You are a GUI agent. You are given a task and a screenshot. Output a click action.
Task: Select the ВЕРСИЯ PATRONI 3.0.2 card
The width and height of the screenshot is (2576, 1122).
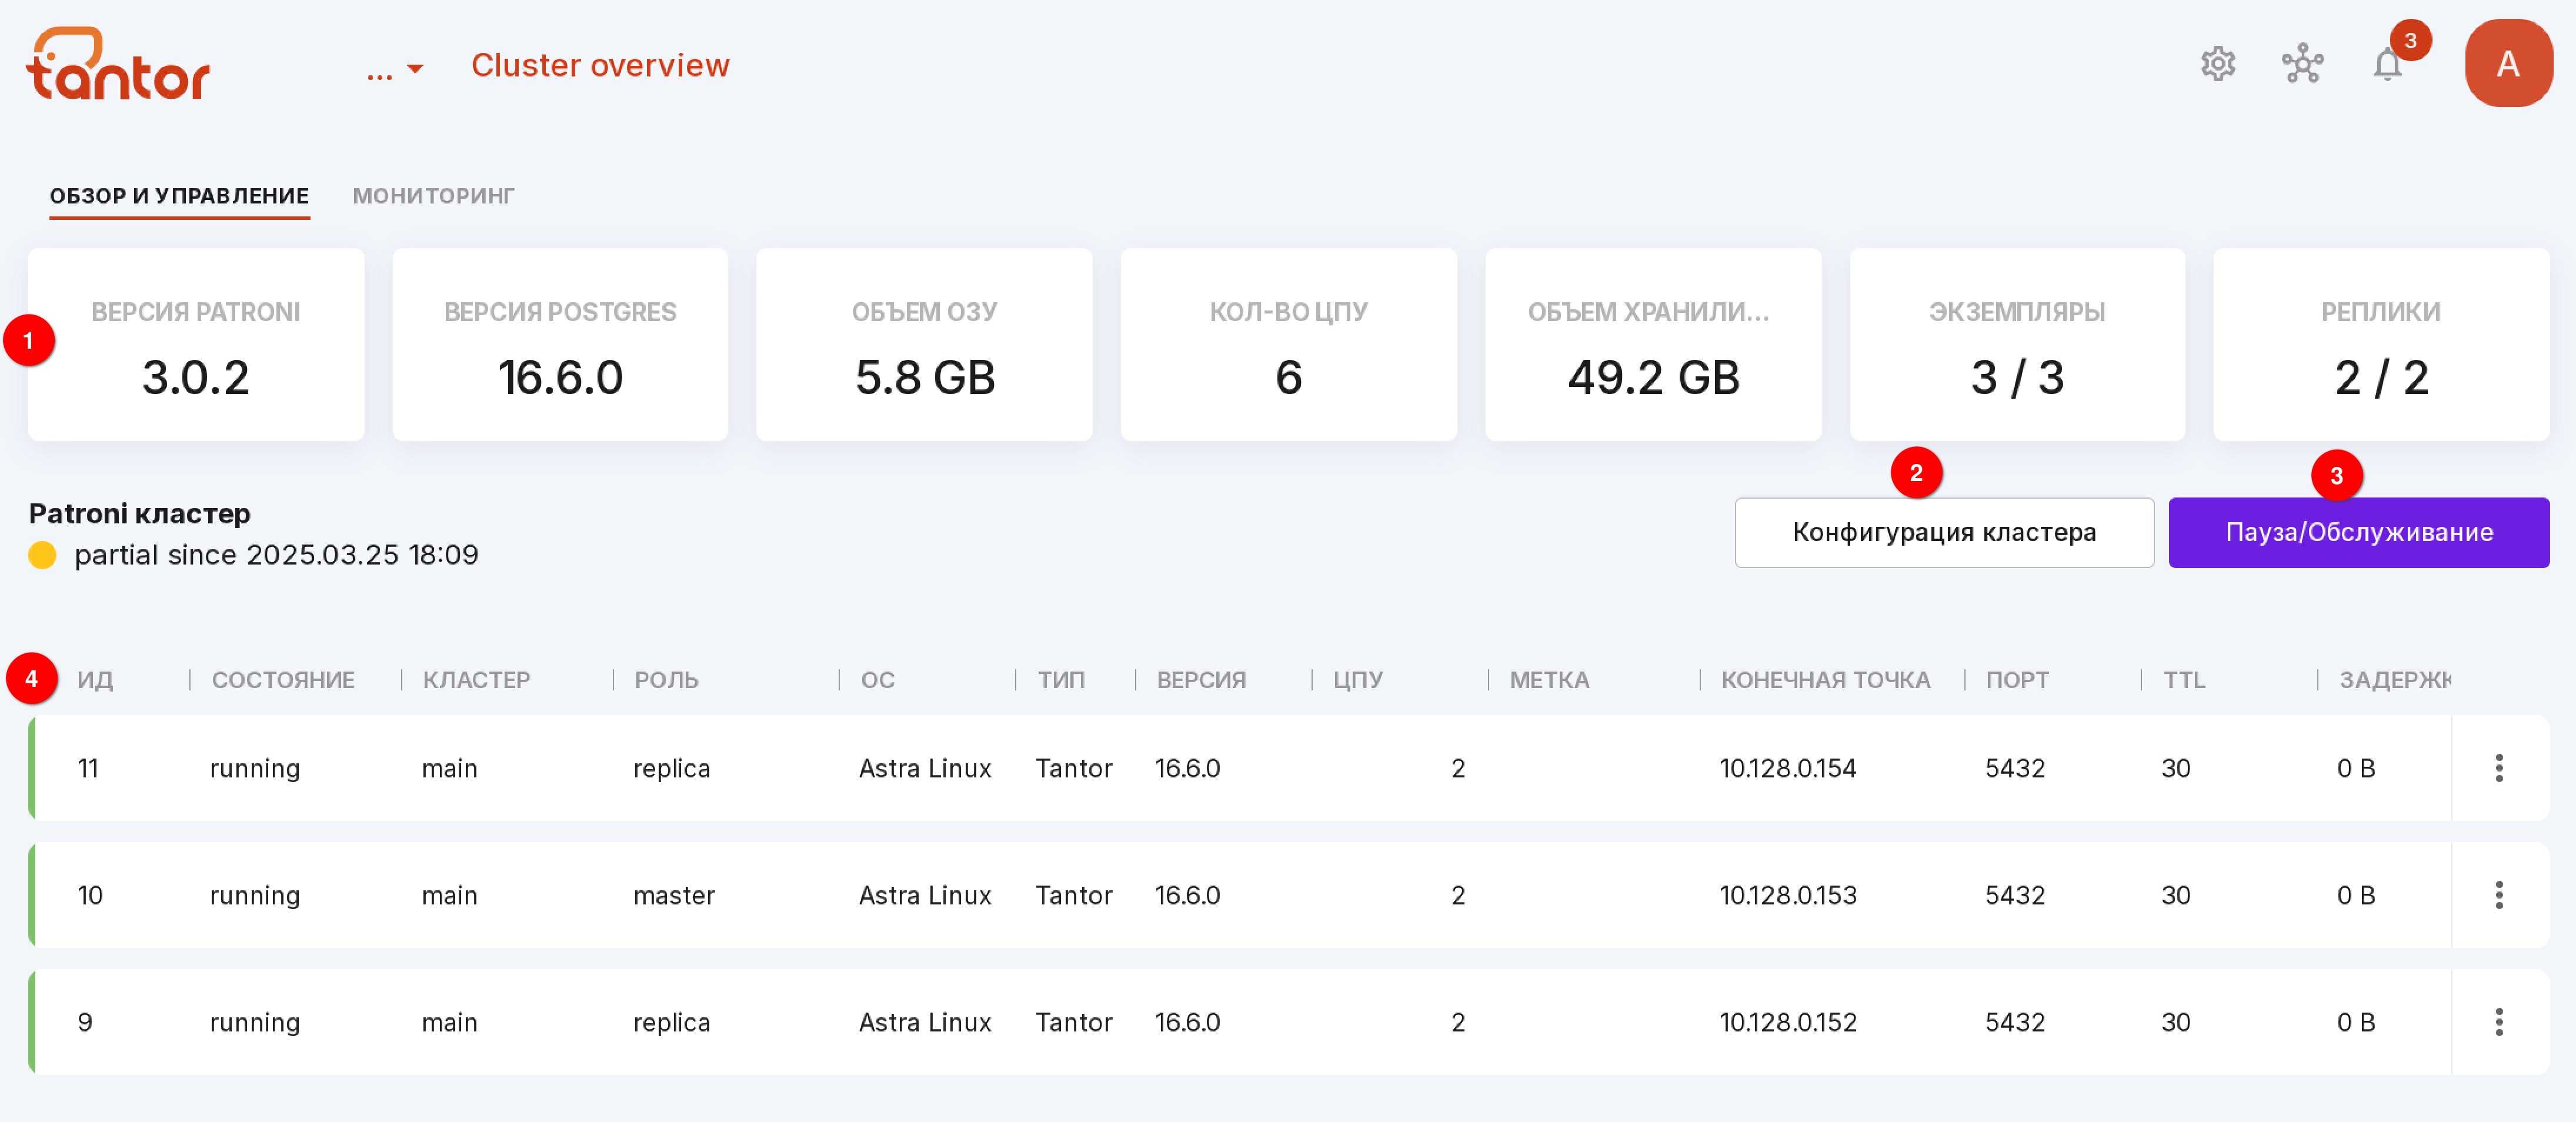[196, 345]
